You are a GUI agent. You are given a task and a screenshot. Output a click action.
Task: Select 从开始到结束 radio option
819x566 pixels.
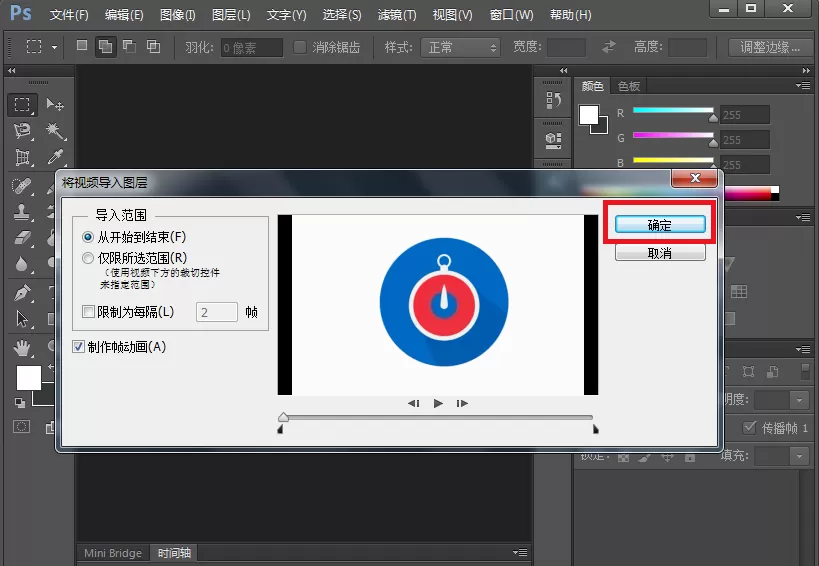pyautogui.click(x=134, y=237)
